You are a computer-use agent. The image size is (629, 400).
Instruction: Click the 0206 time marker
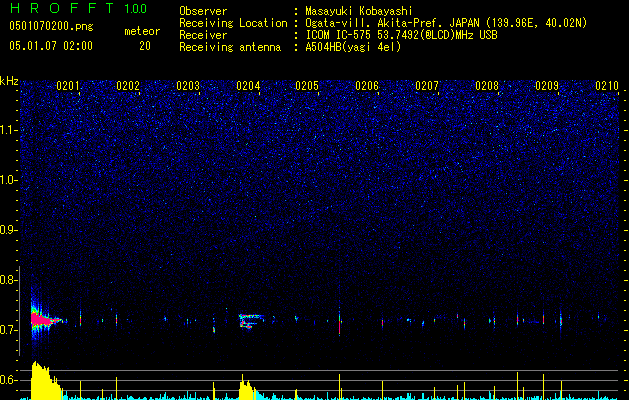[367, 86]
